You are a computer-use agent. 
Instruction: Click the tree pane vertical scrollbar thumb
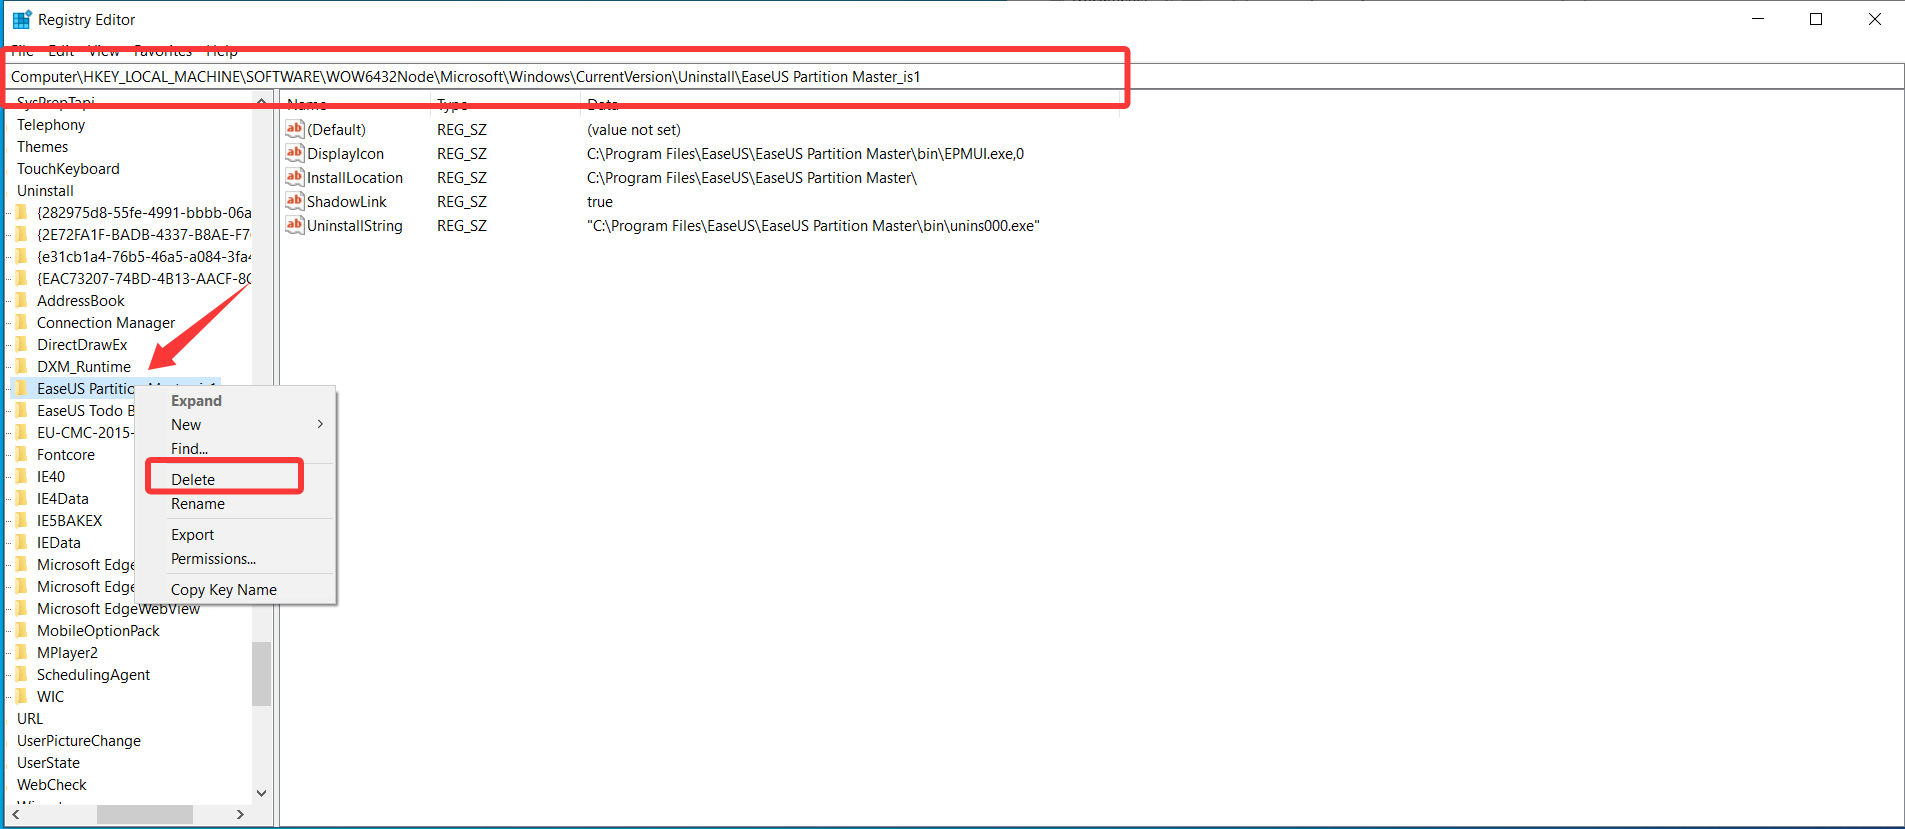(x=261, y=673)
